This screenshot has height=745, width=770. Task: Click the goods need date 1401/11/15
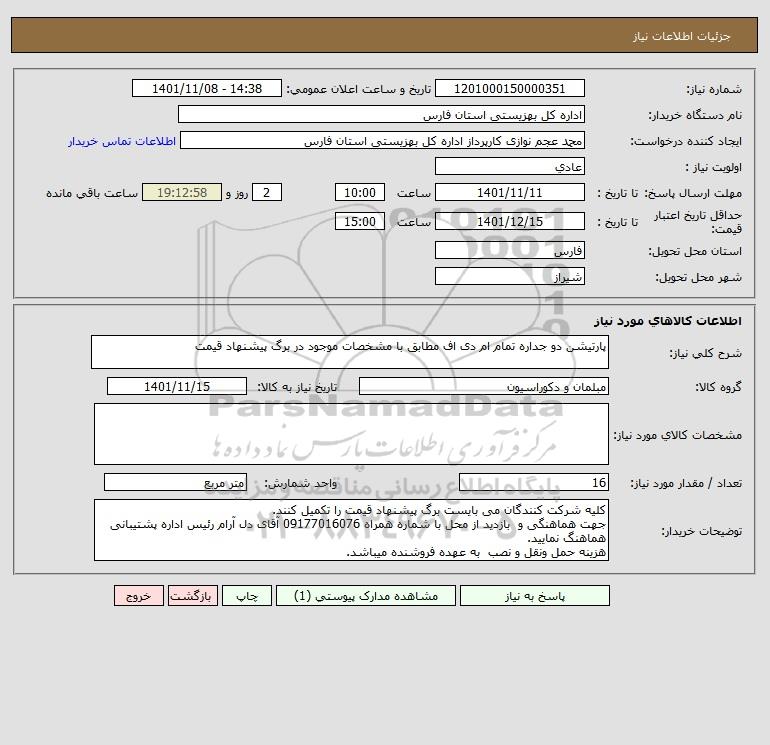point(177,386)
